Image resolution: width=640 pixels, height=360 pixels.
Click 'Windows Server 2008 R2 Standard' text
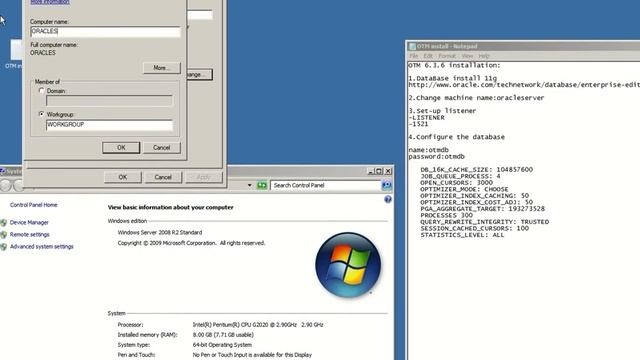[x=160, y=233]
